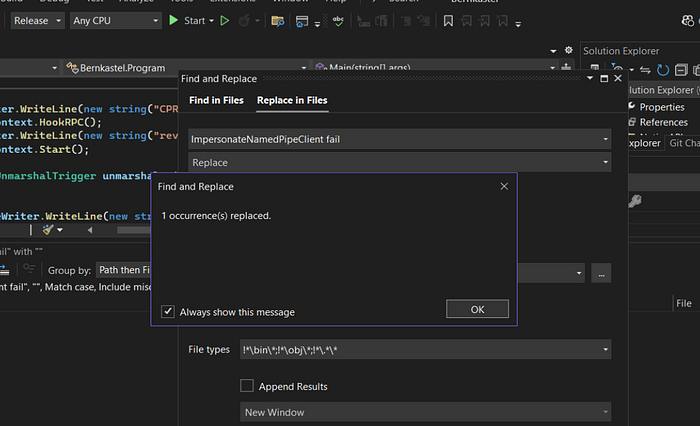
Task: Click the Start debugging button label
Action: pyautogui.click(x=194, y=21)
